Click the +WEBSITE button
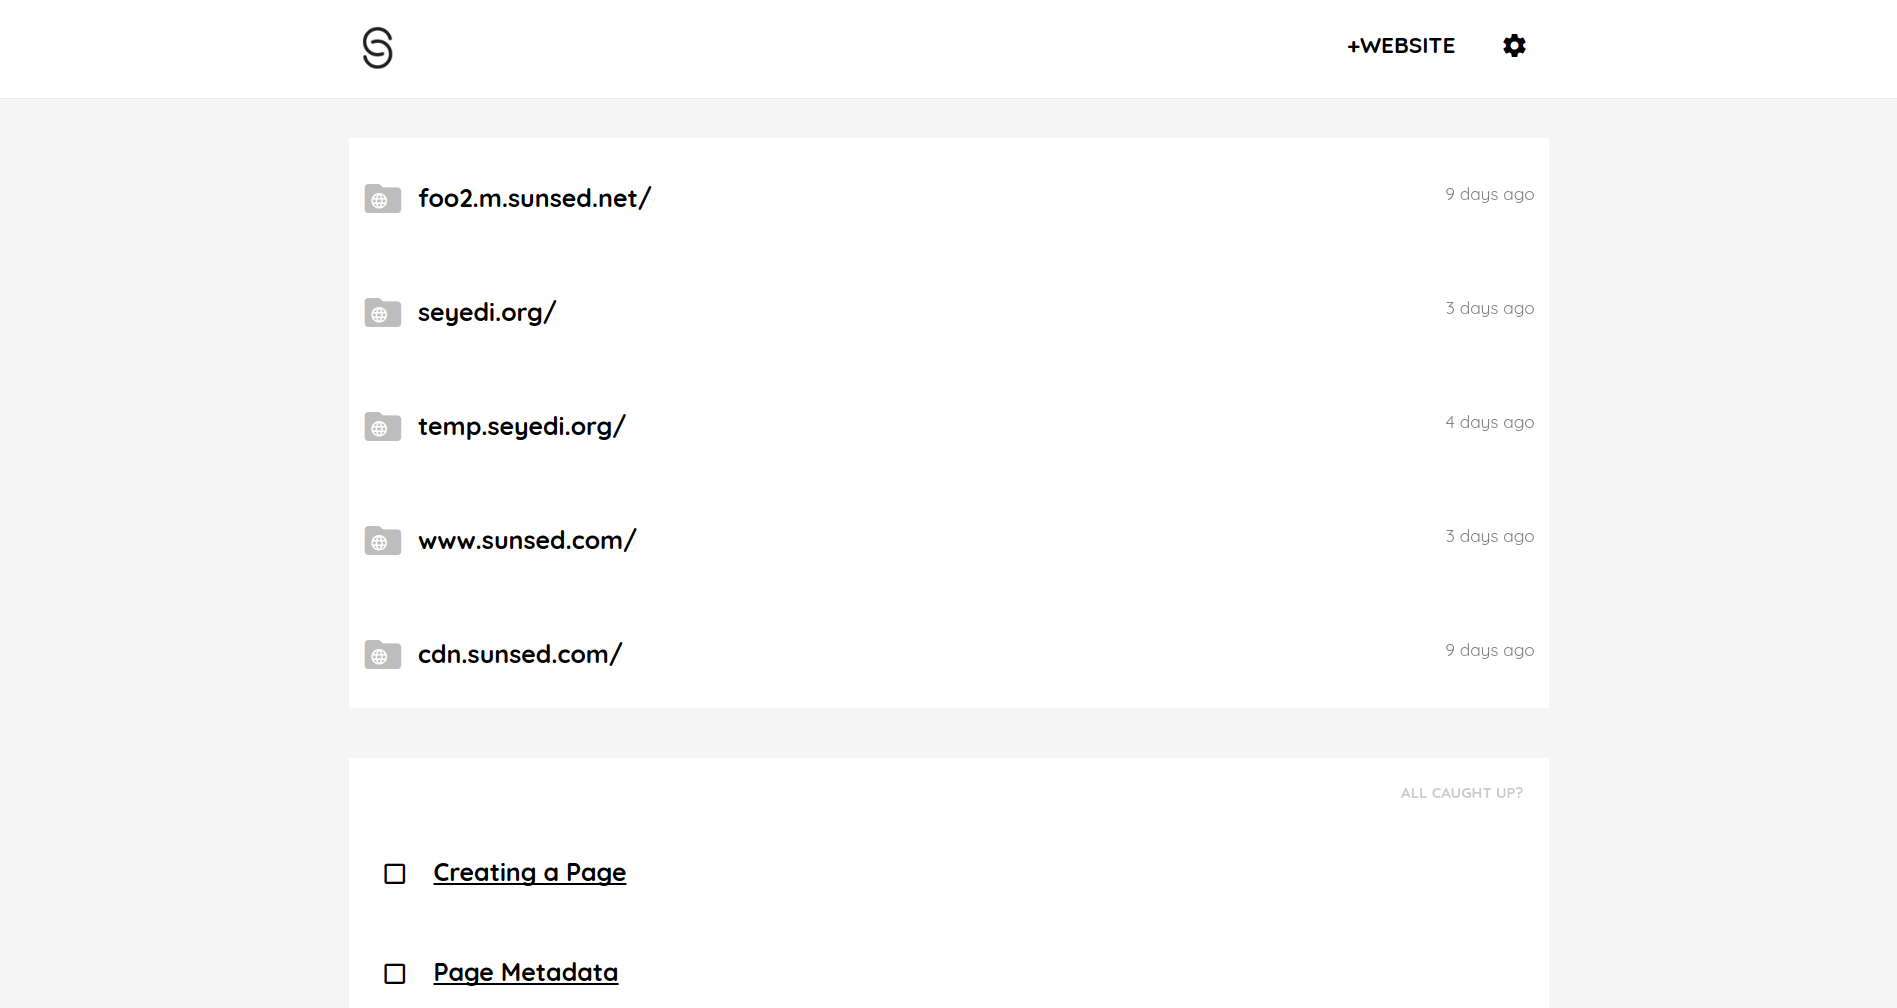The width and height of the screenshot is (1897, 1008). pos(1400,46)
